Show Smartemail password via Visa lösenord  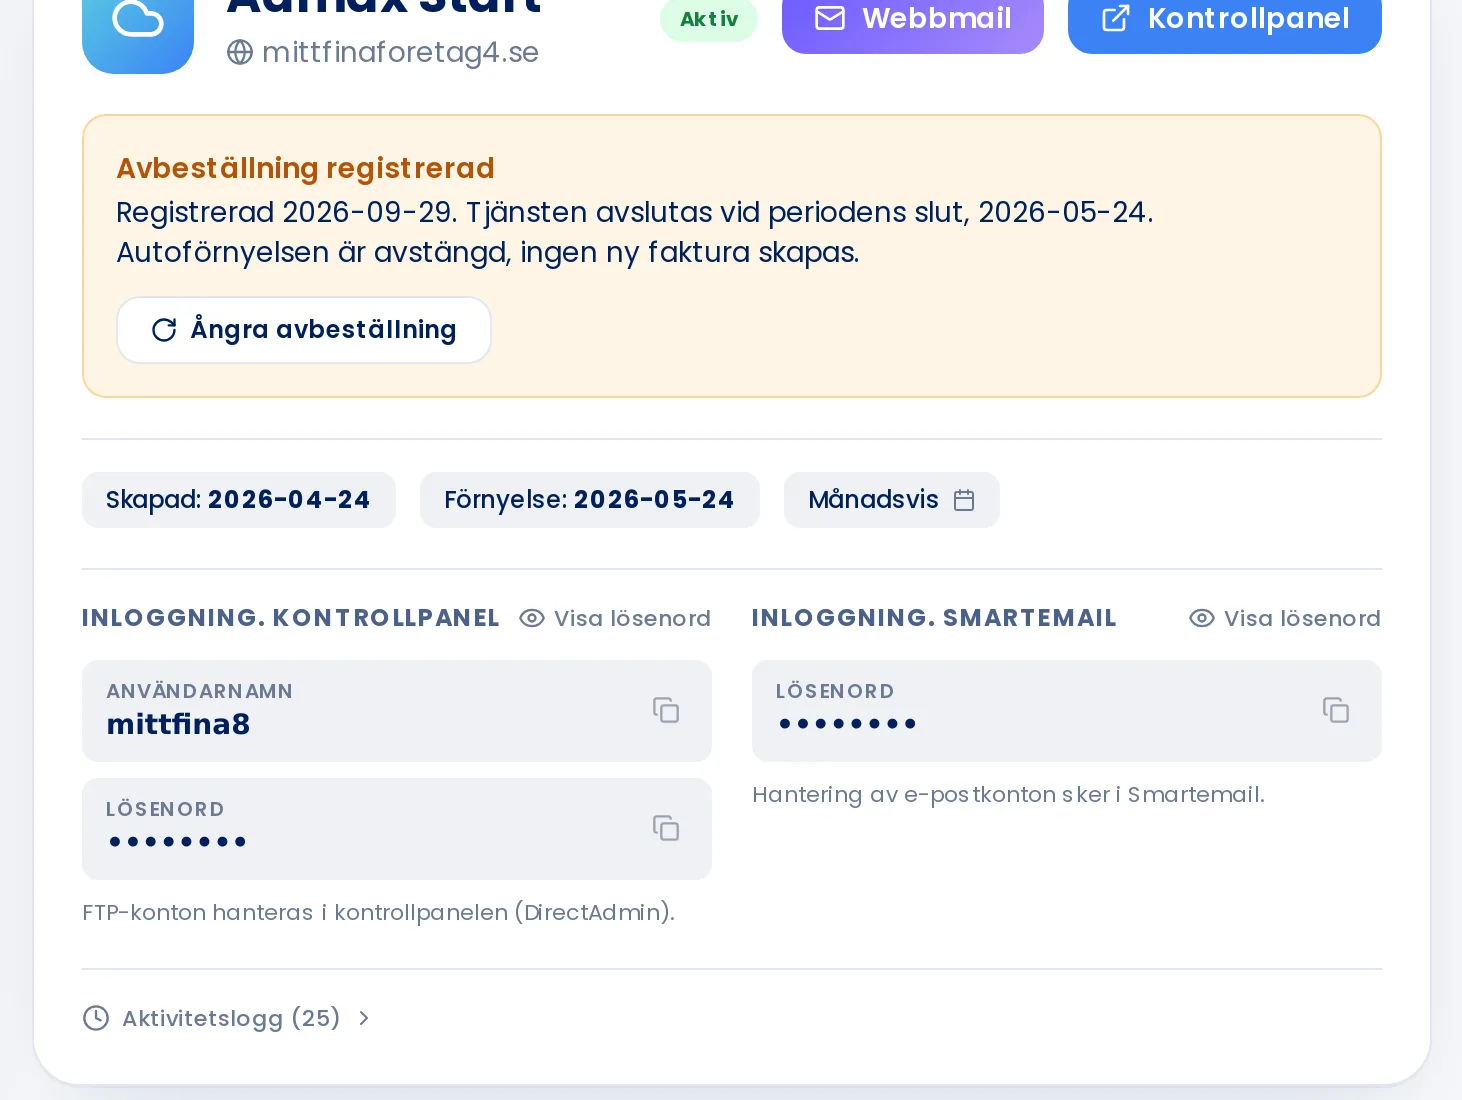1285,618
